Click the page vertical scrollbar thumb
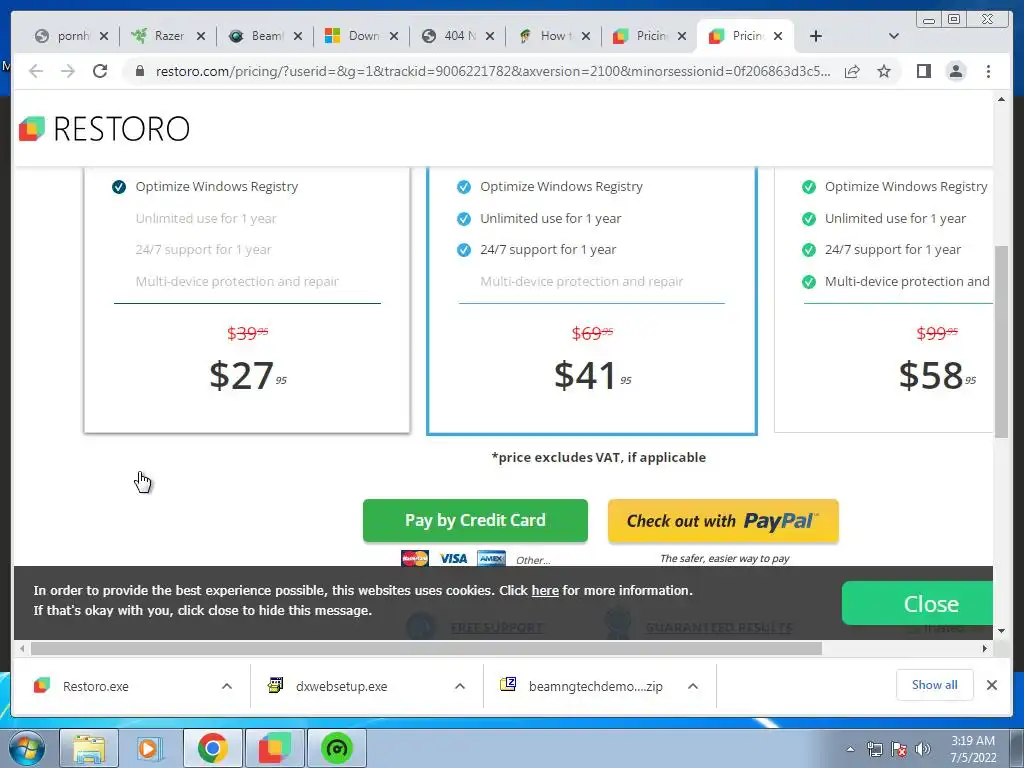Screen dimensions: 1024x768 pyautogui.click(x=1001, y=342)
